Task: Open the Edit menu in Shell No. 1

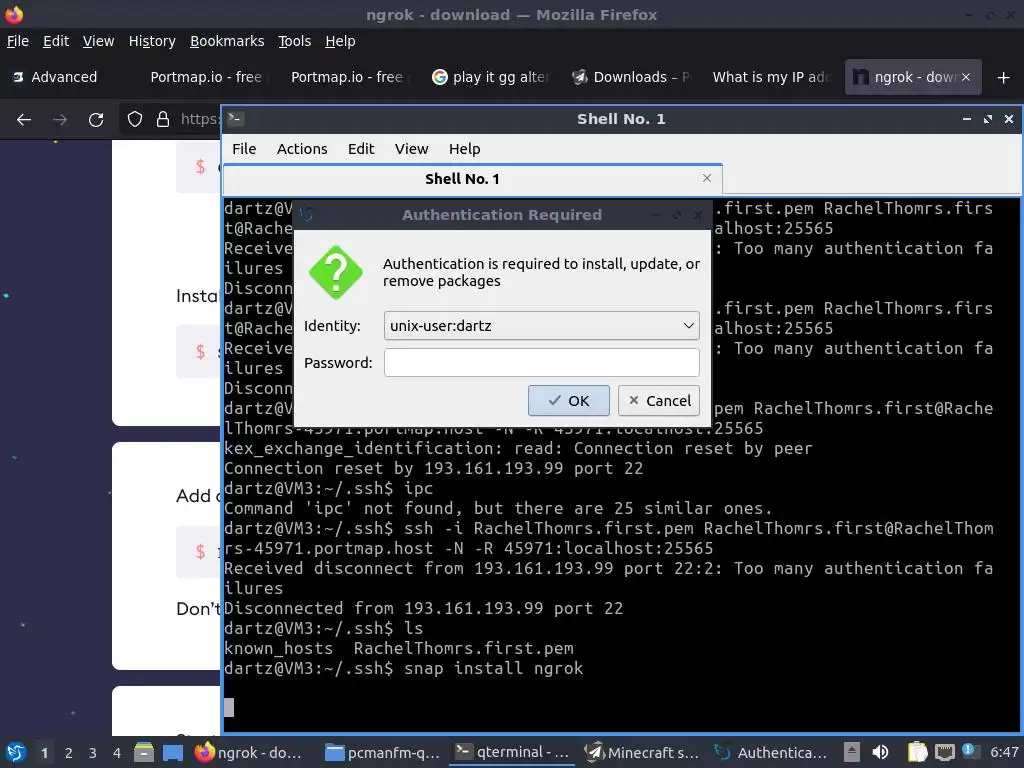Action: [x=361, y=149]
